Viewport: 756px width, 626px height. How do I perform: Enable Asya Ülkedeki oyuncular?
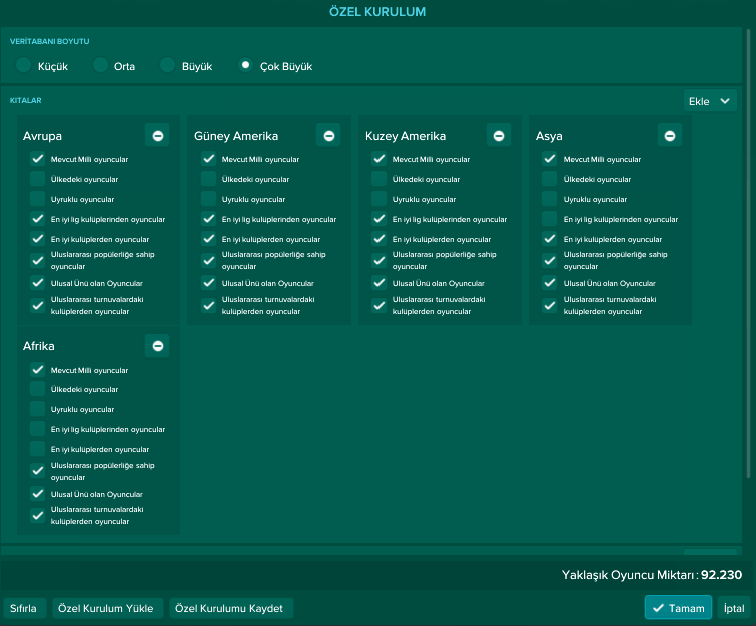(550, 179)
